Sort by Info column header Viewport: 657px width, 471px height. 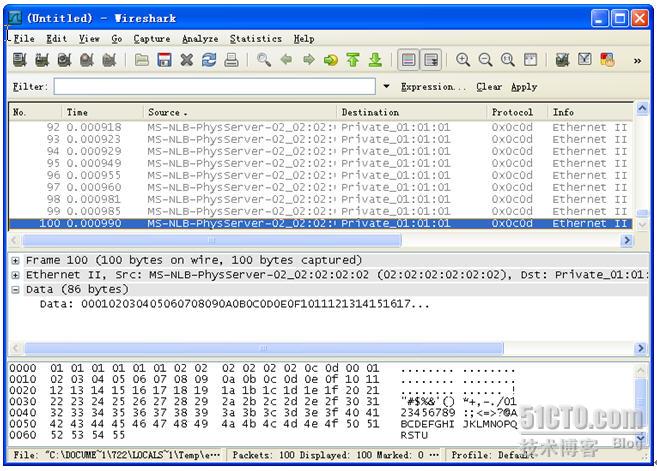[x=590, y=112]
